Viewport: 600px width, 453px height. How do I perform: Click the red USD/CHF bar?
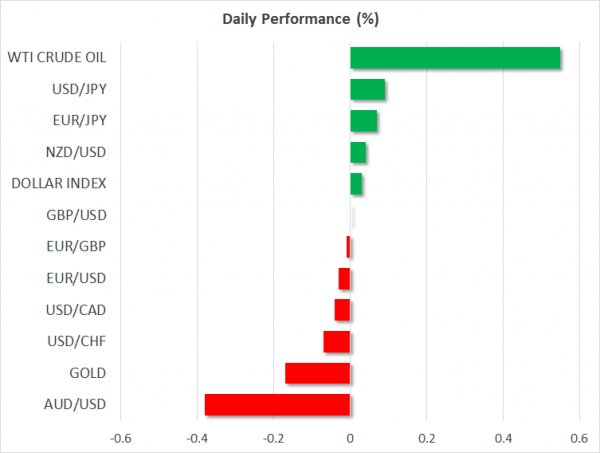click(x=337, y=342)
